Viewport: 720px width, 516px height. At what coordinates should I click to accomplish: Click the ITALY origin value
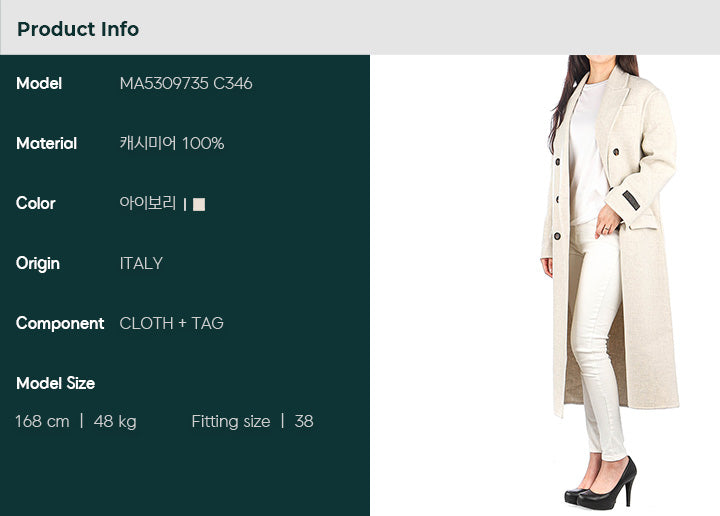click(141, 264)
